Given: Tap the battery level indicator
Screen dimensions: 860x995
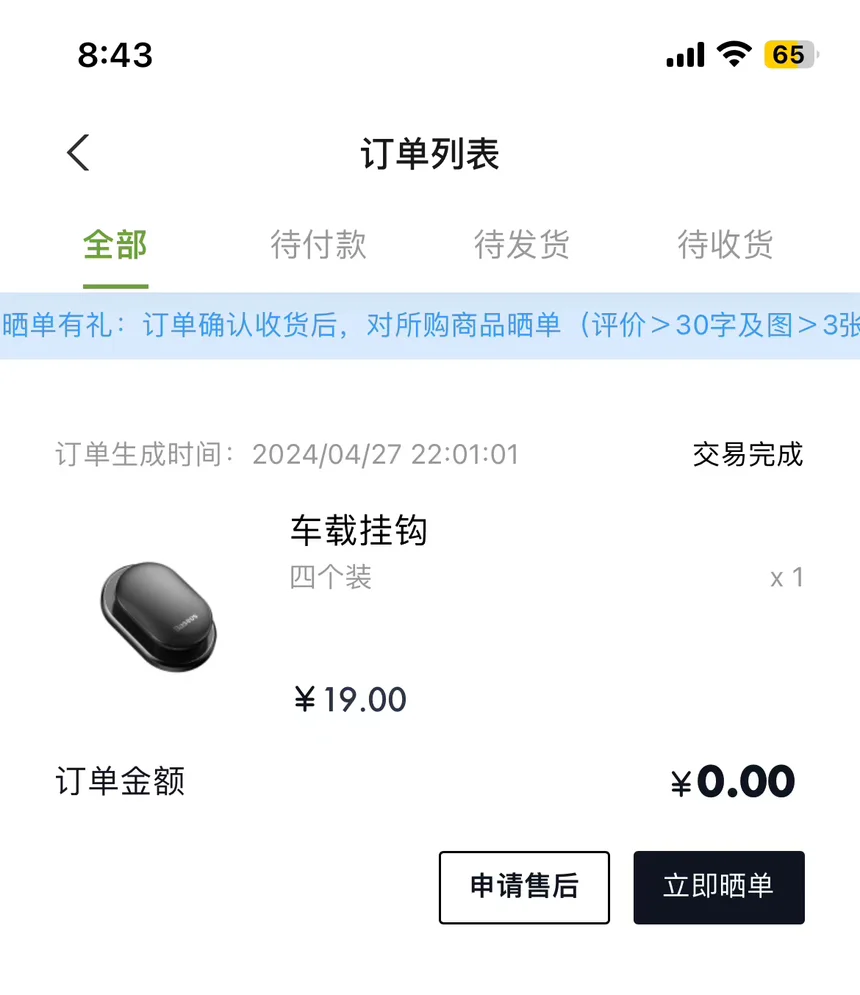Looking at the screenshot, I should pyautogui.click(x=790, y=54).
